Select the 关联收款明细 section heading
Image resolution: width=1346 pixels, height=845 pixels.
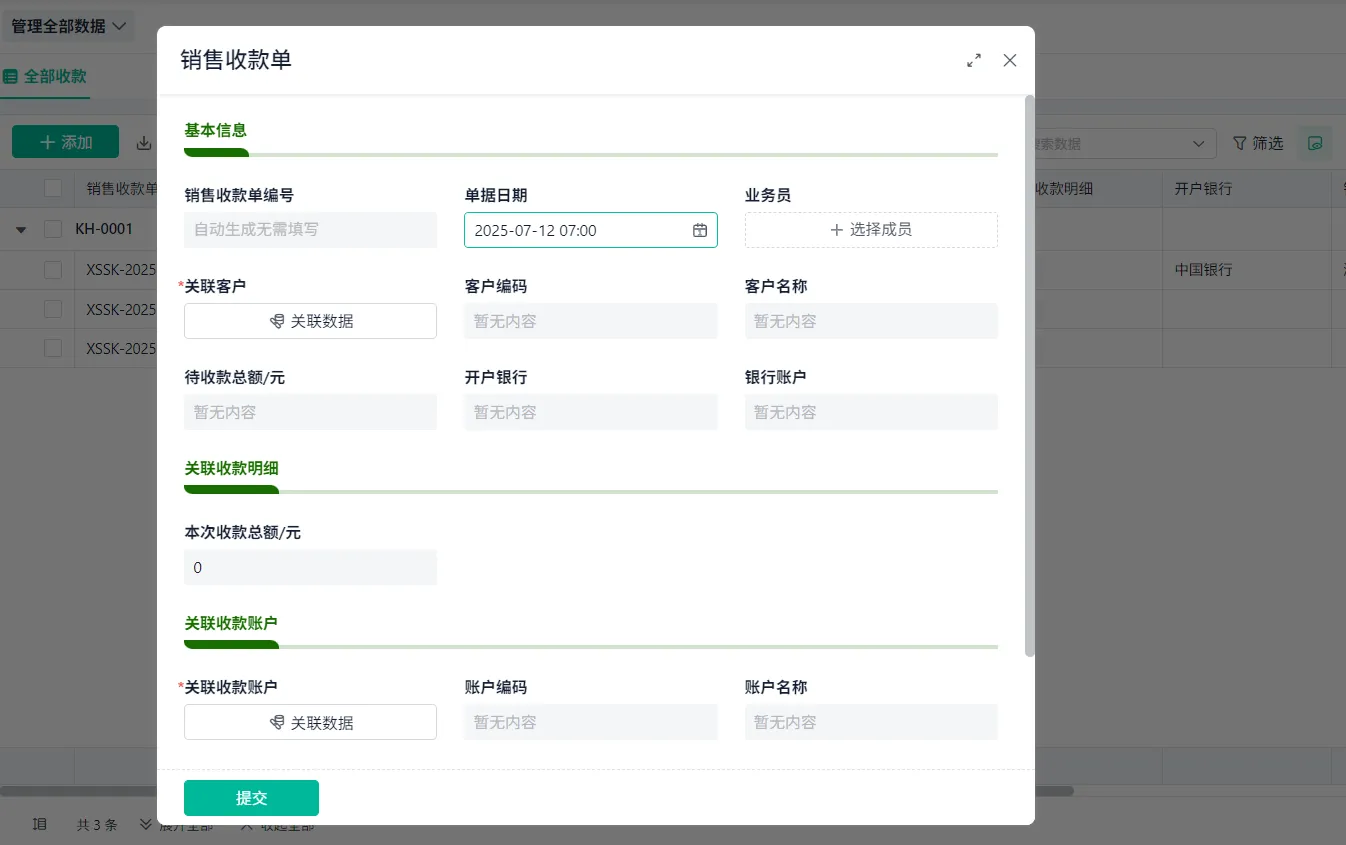tap(231, 467)
